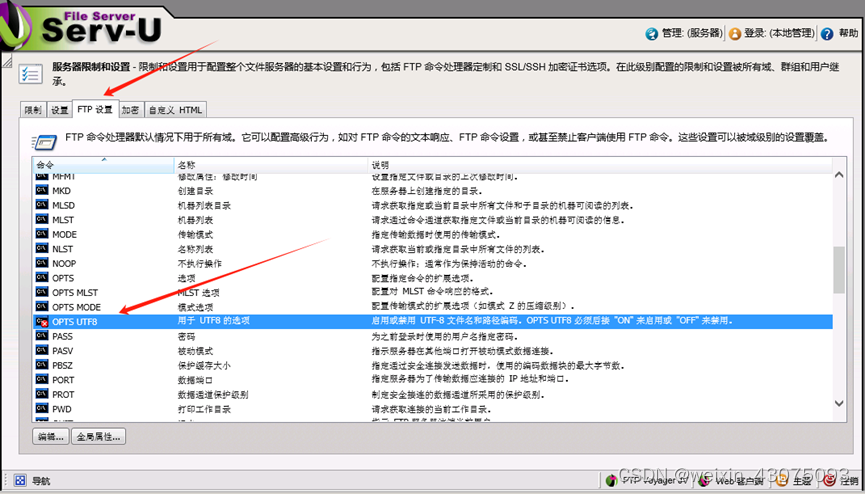This screenshot has height=494, width=865.
Task: Select the PASS command text
Action: (x=62, y=336)
